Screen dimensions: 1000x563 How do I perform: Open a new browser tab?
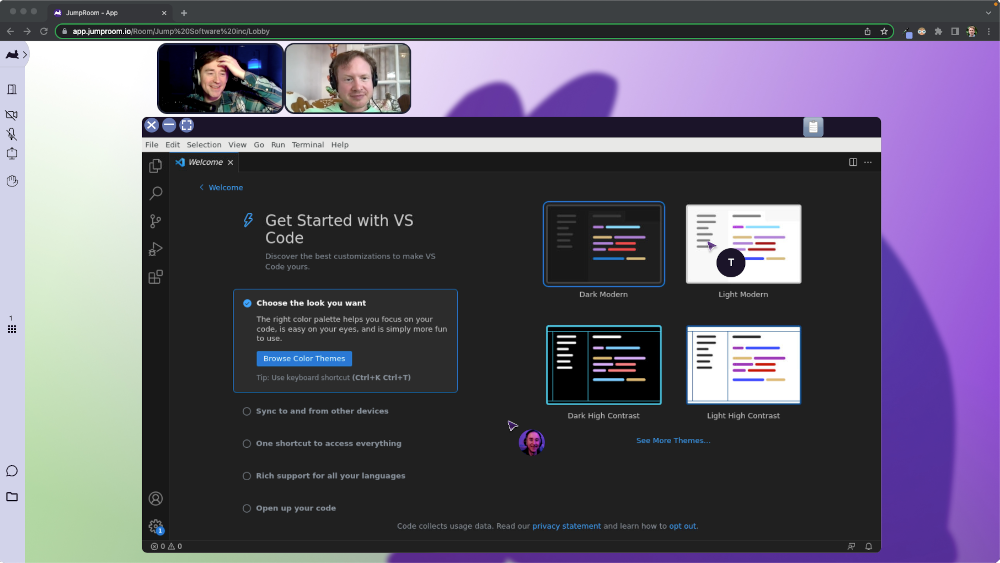(184, 13)
